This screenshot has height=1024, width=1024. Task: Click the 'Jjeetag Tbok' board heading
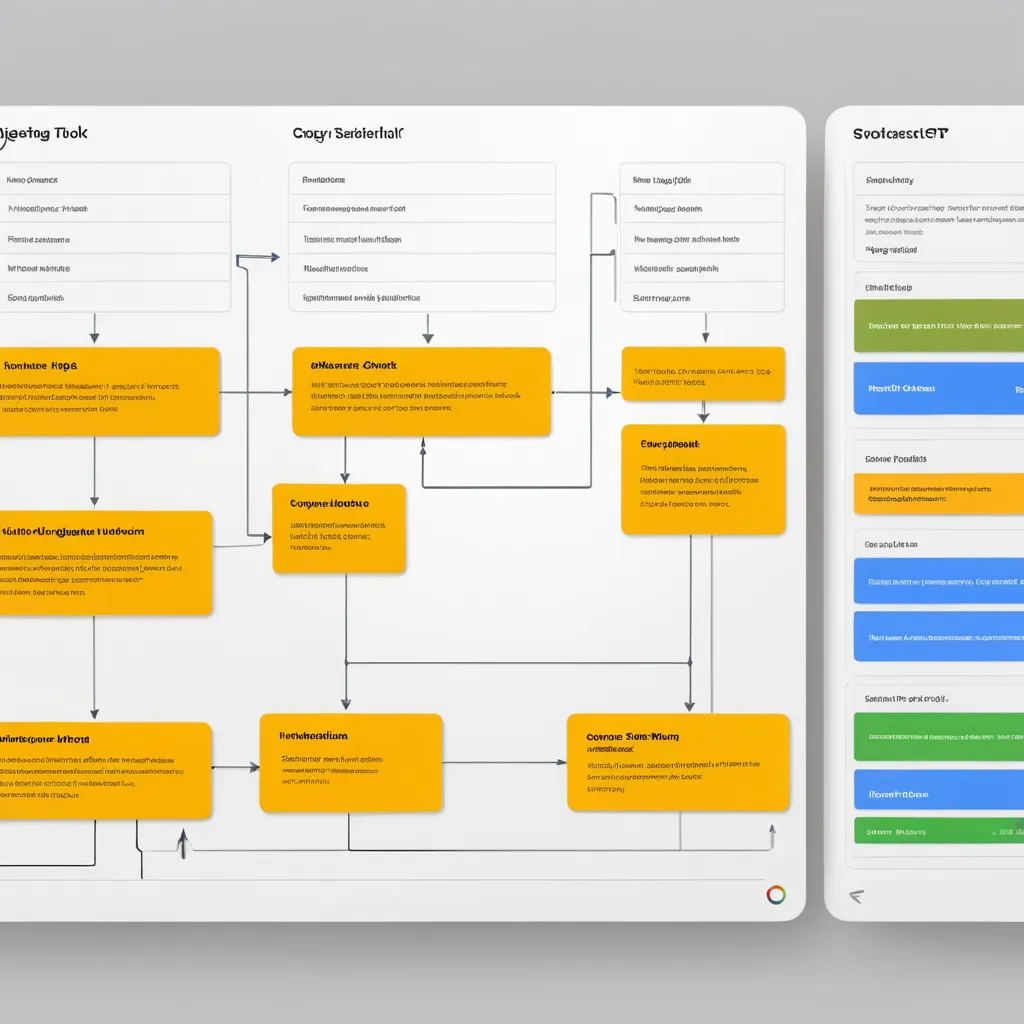tap(43, 134)
